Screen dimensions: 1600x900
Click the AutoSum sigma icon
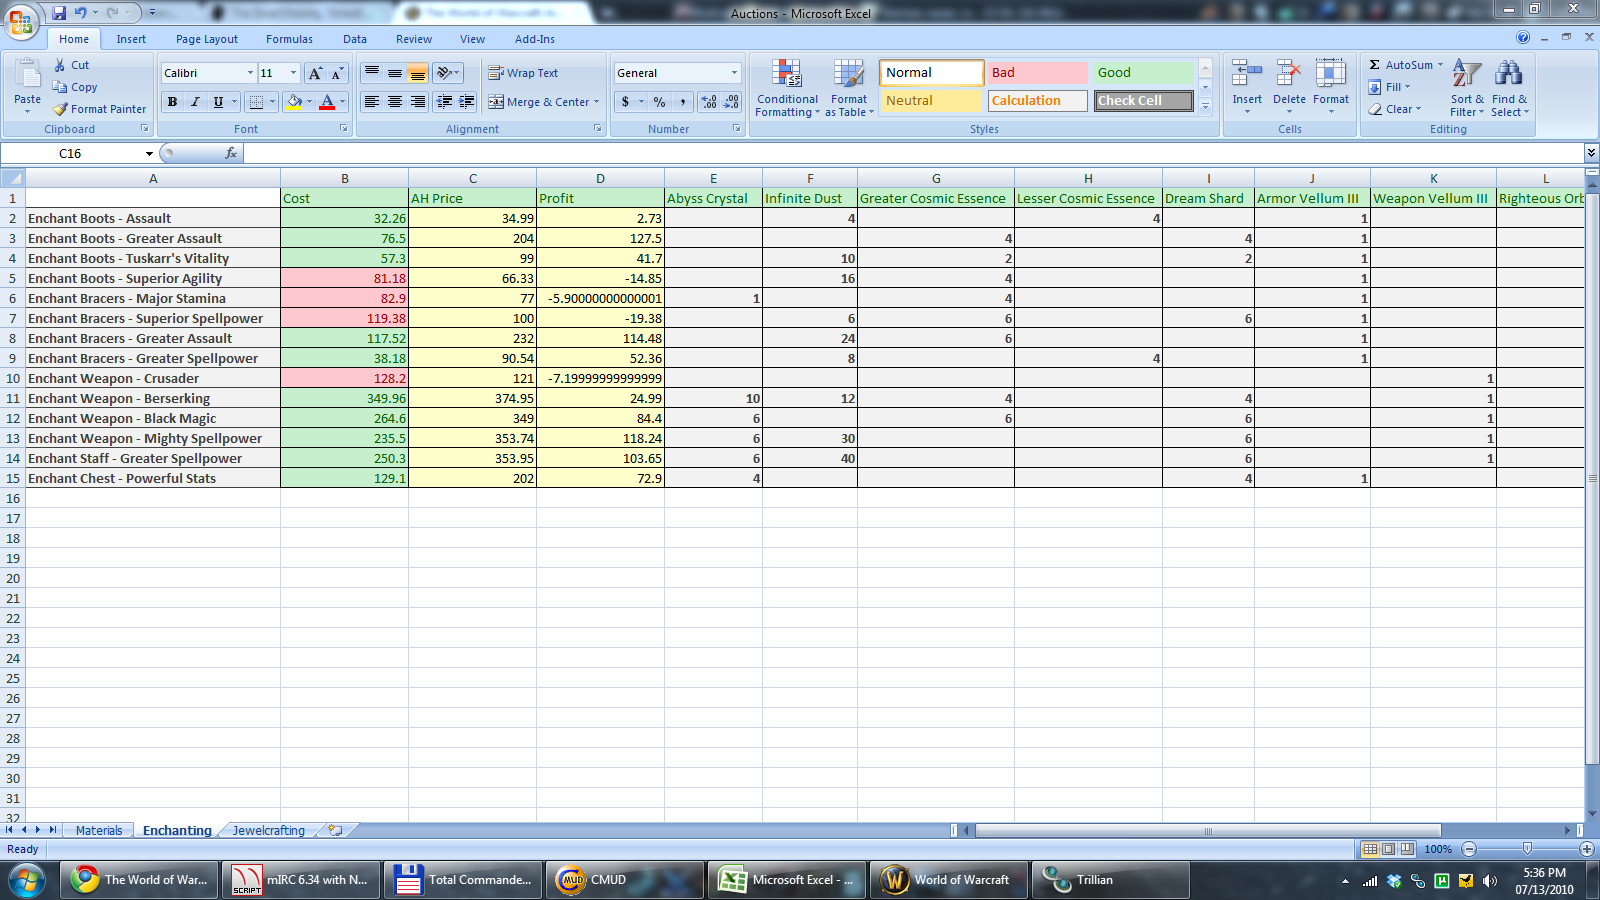pos(1375,65)
